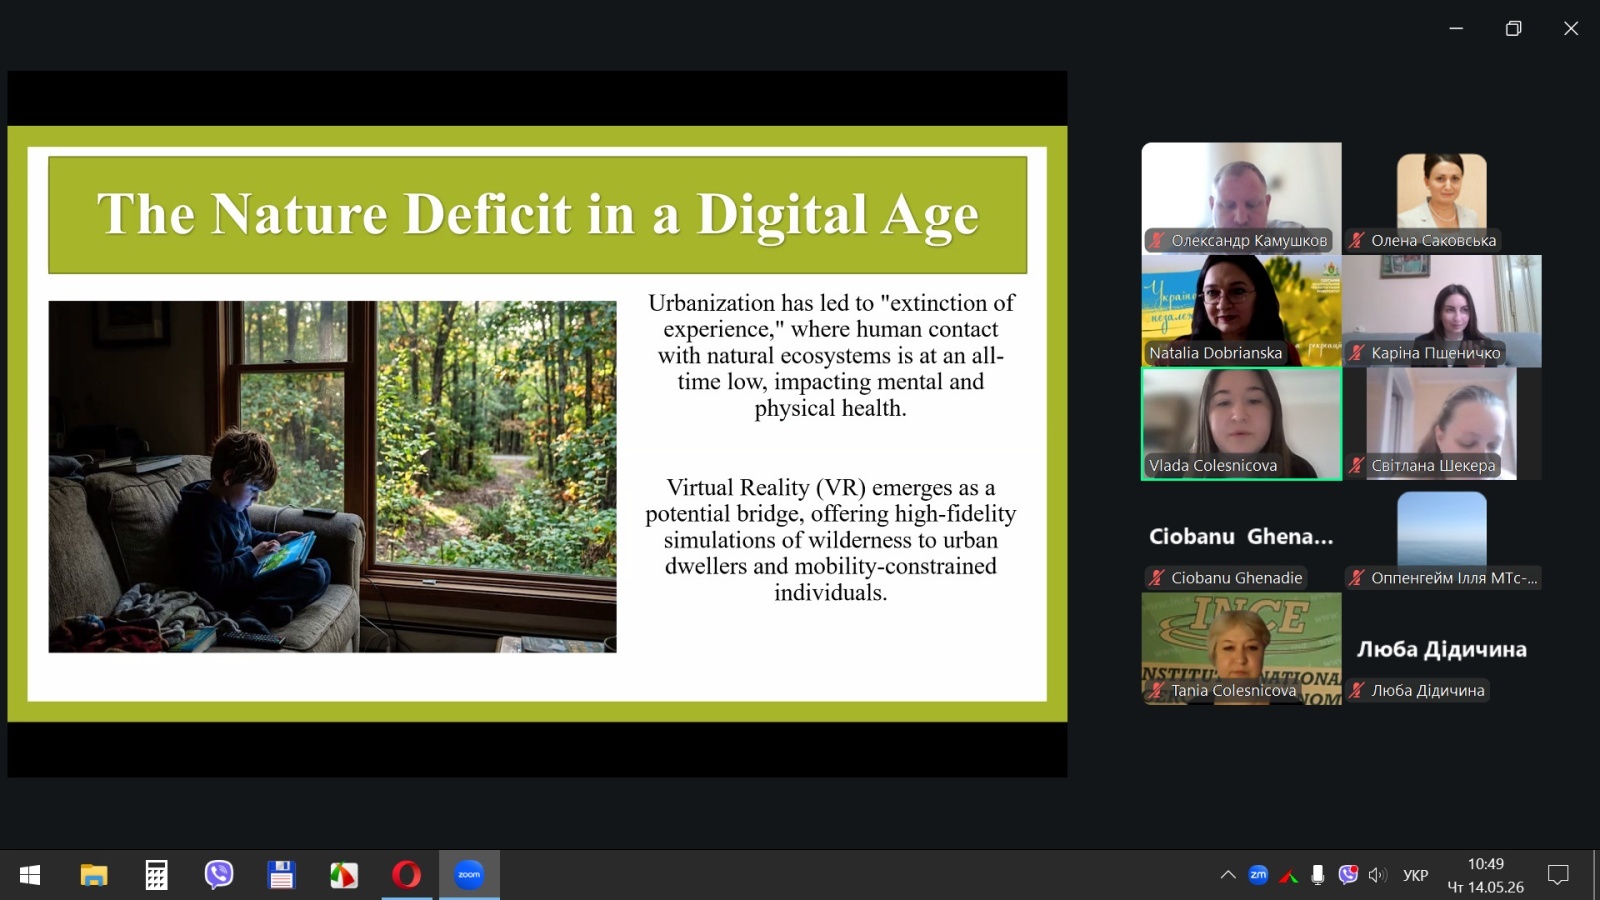Launch the Calculator taskbar icon
The image size is (1600, 900).
click(x=156, y=875)
